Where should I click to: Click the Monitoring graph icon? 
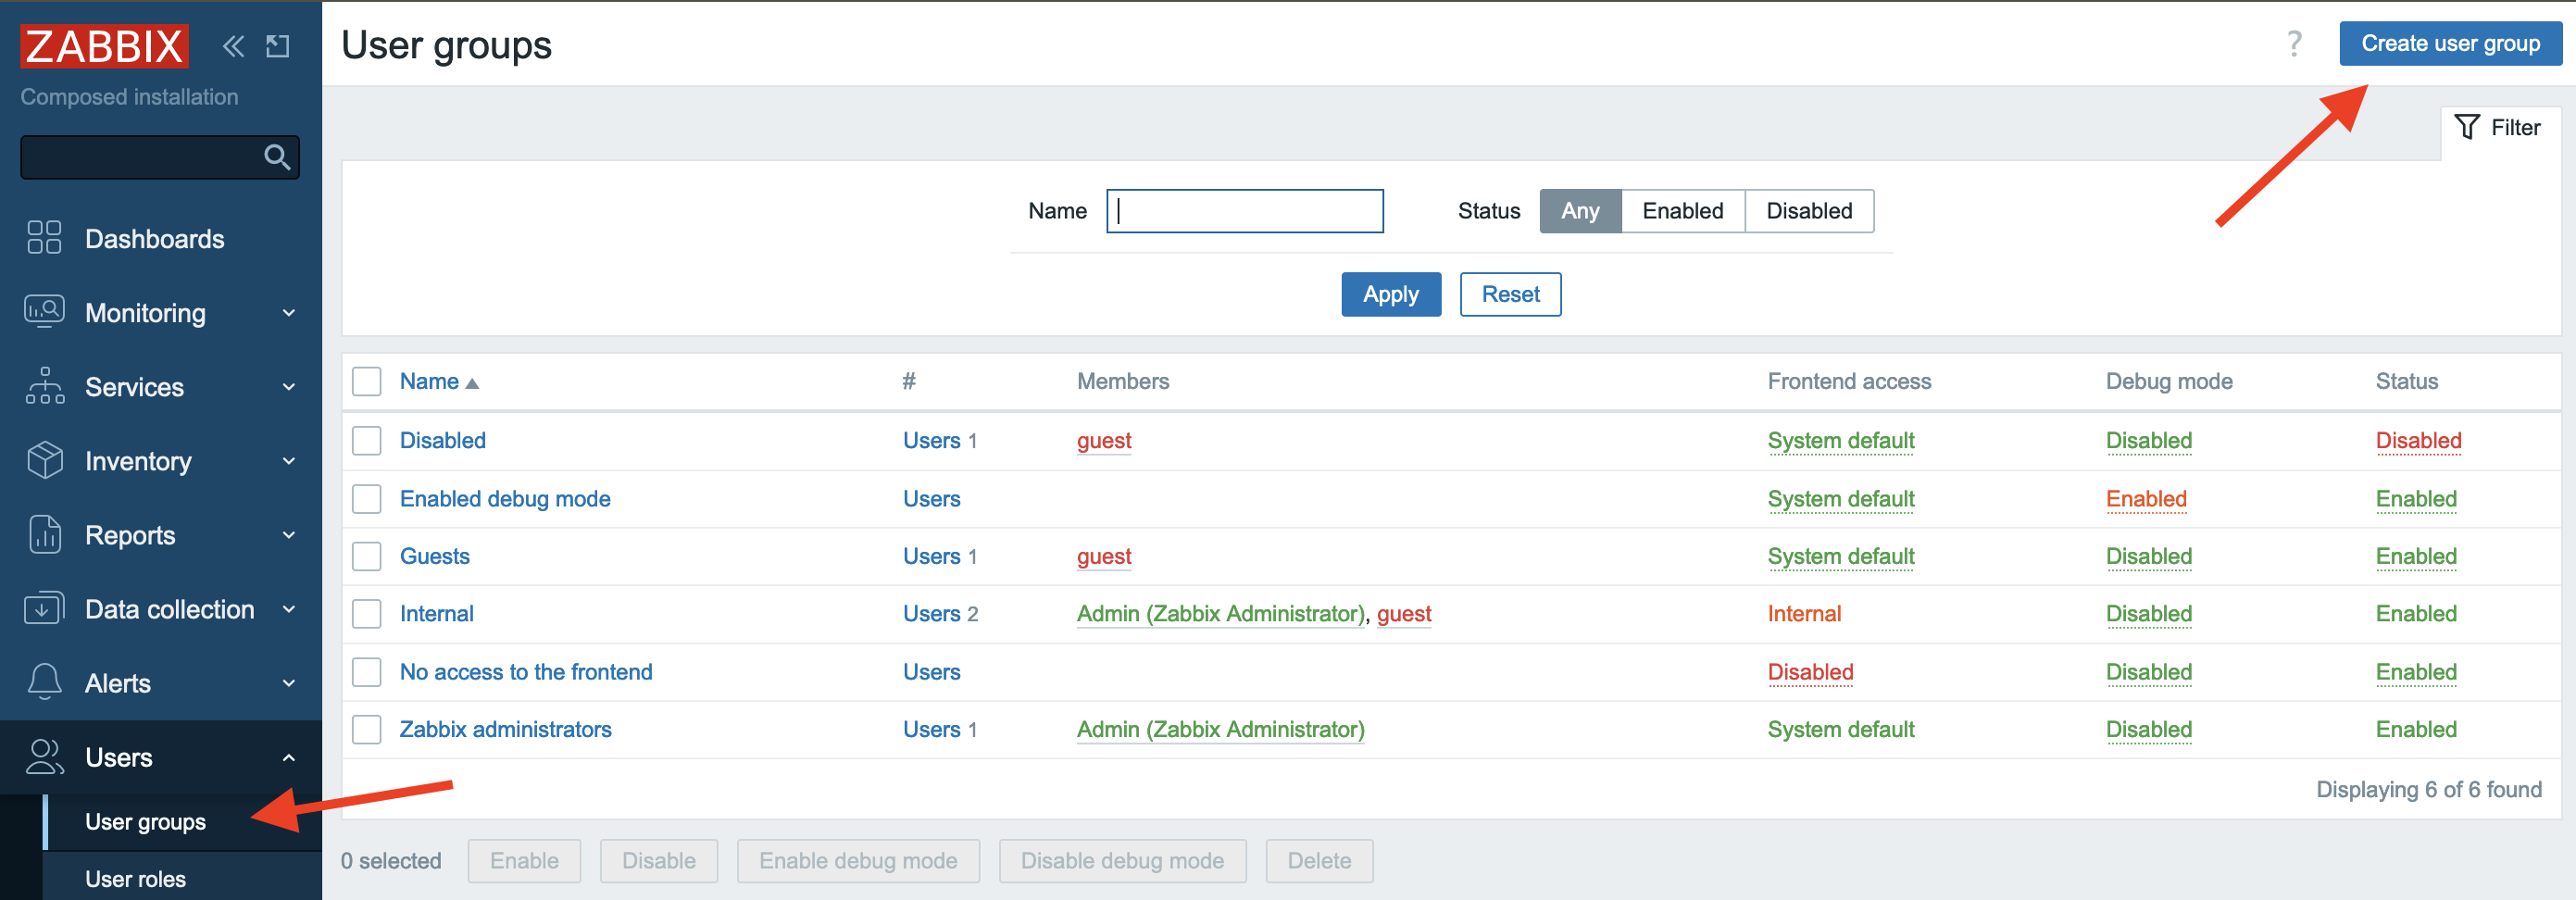43,312
